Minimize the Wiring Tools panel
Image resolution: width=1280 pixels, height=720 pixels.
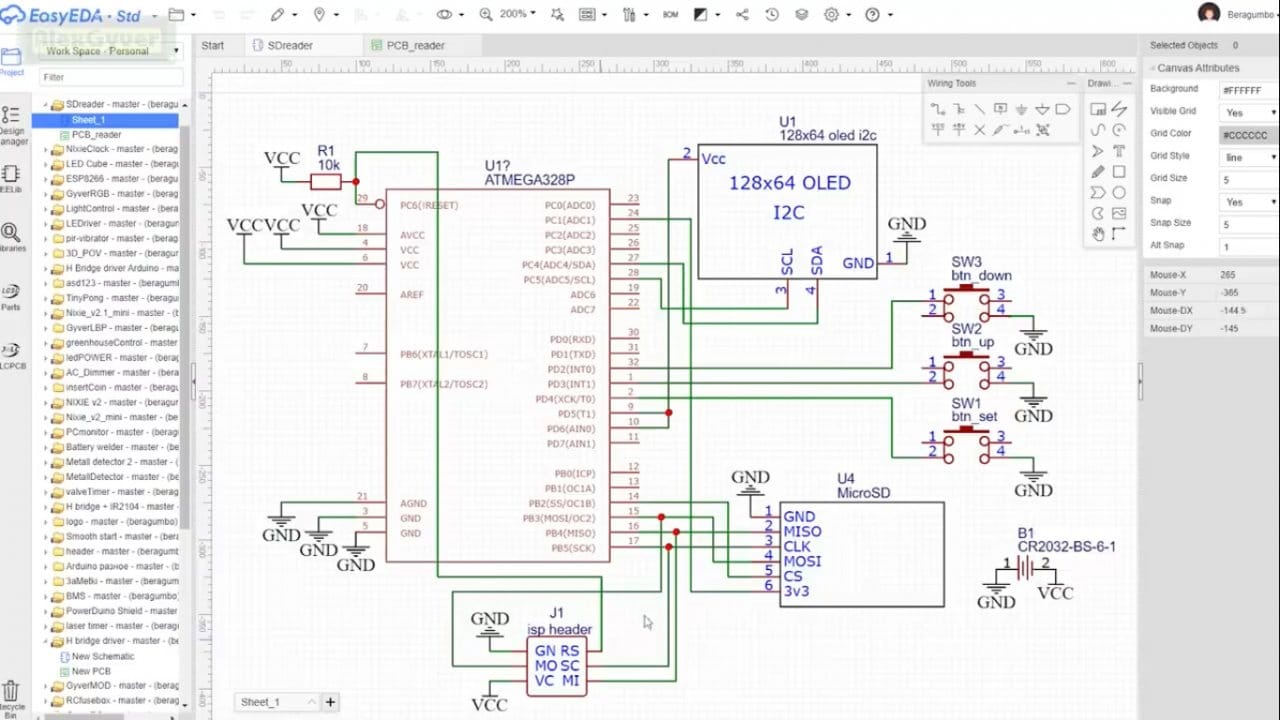click(x=1071, y=83)
